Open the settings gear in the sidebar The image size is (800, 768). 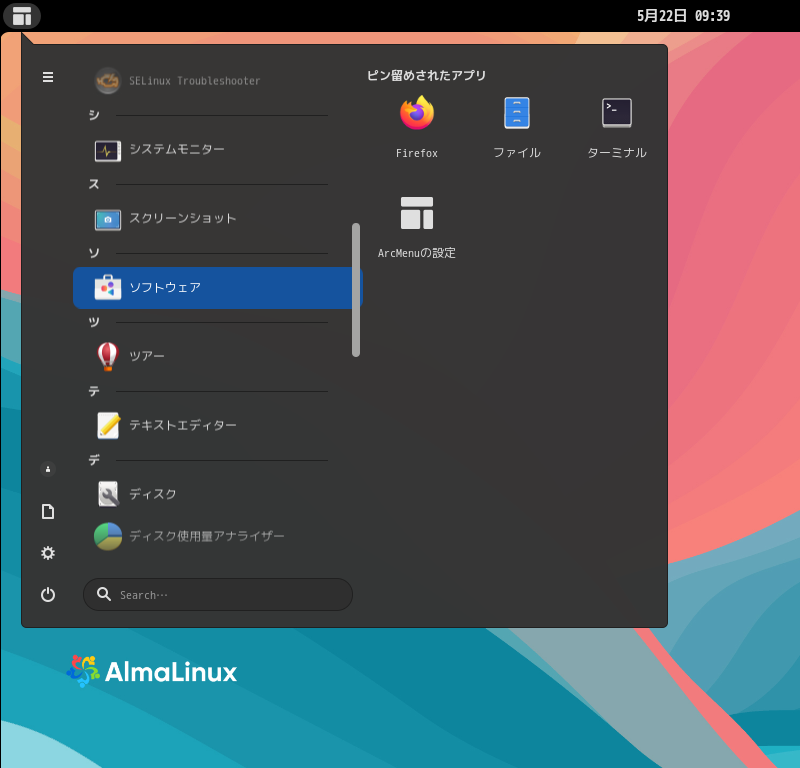[47, 553]
